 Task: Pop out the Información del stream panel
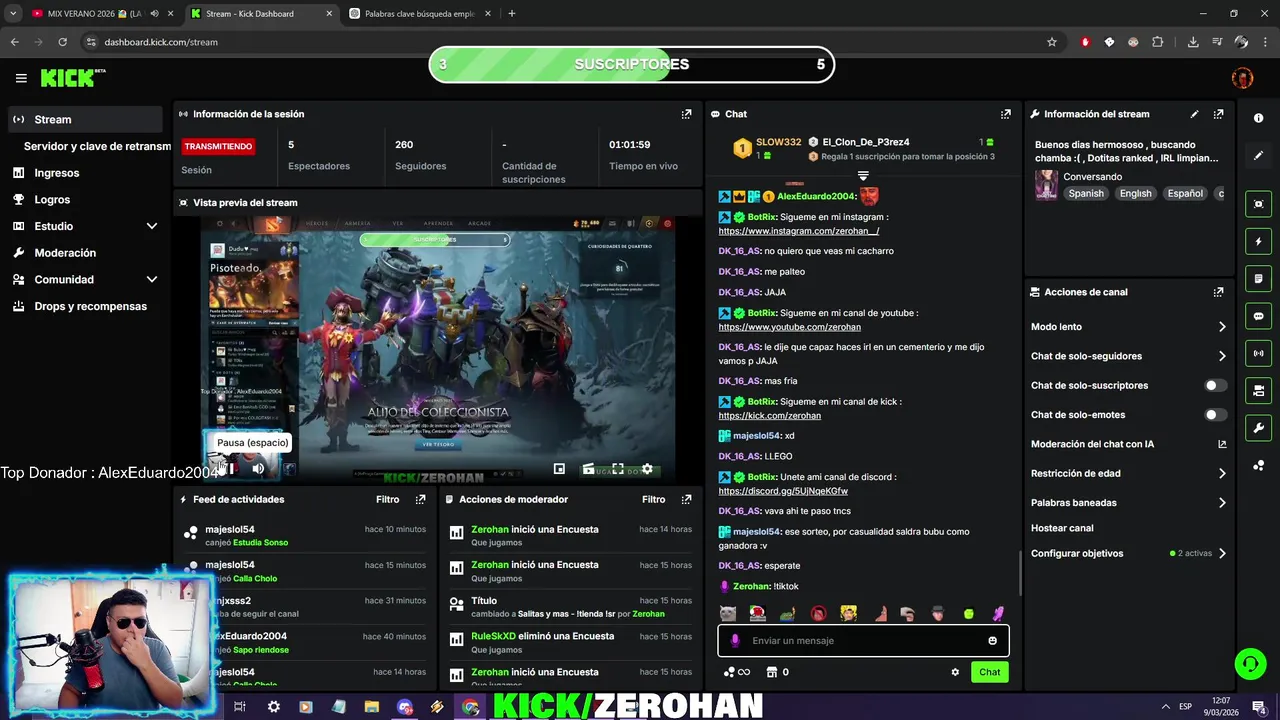click(x=1218, y=114)
